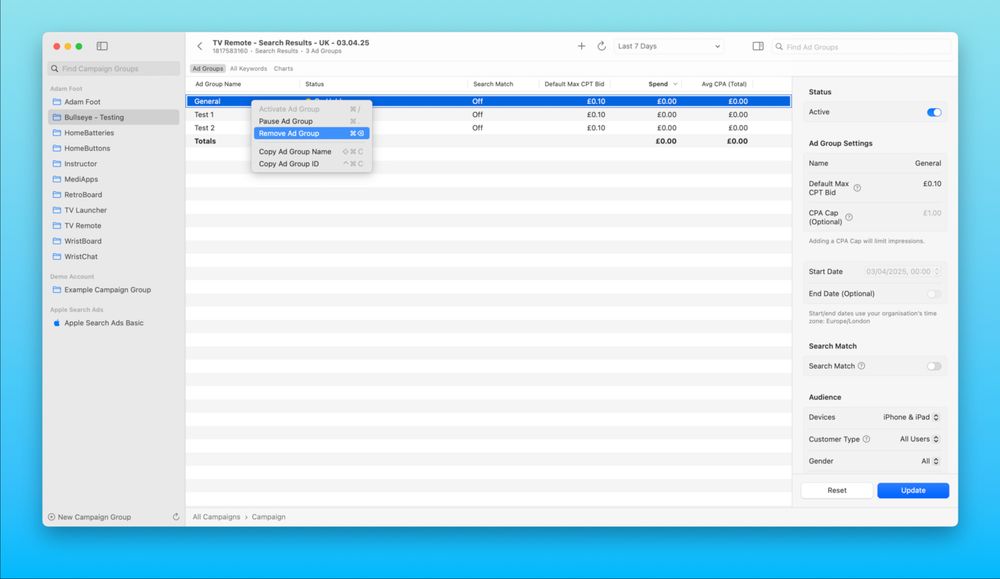Viewport: 1000px width, 579px height.
Task: Toggle the inspector panel icon
Action: coord(758,46)
